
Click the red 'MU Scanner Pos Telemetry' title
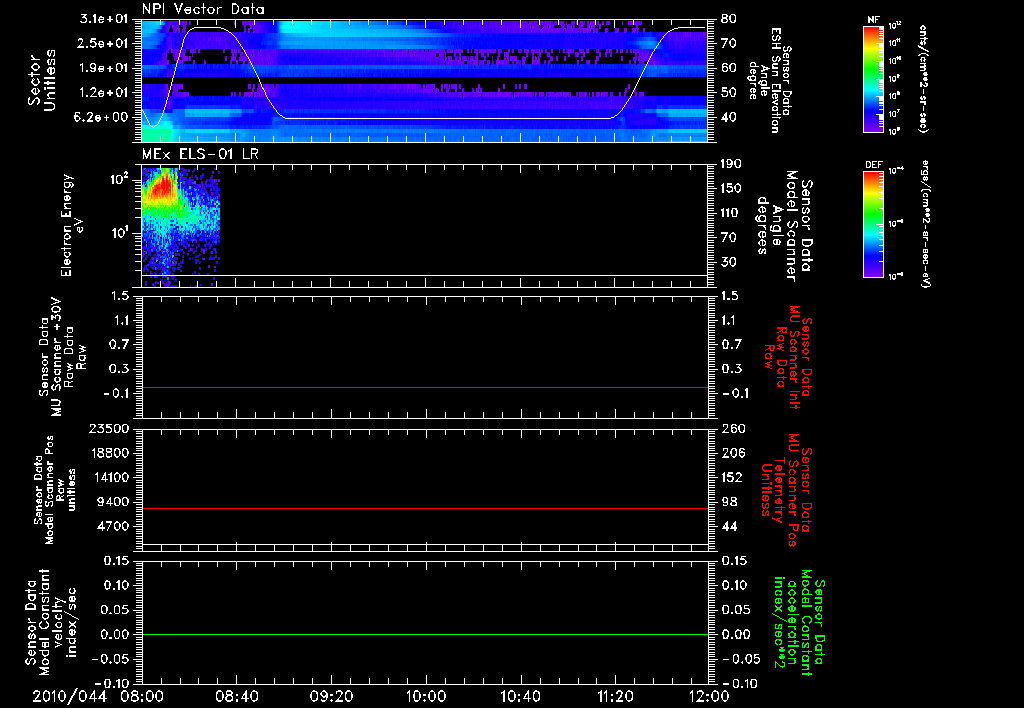click(x=786, y=490)
